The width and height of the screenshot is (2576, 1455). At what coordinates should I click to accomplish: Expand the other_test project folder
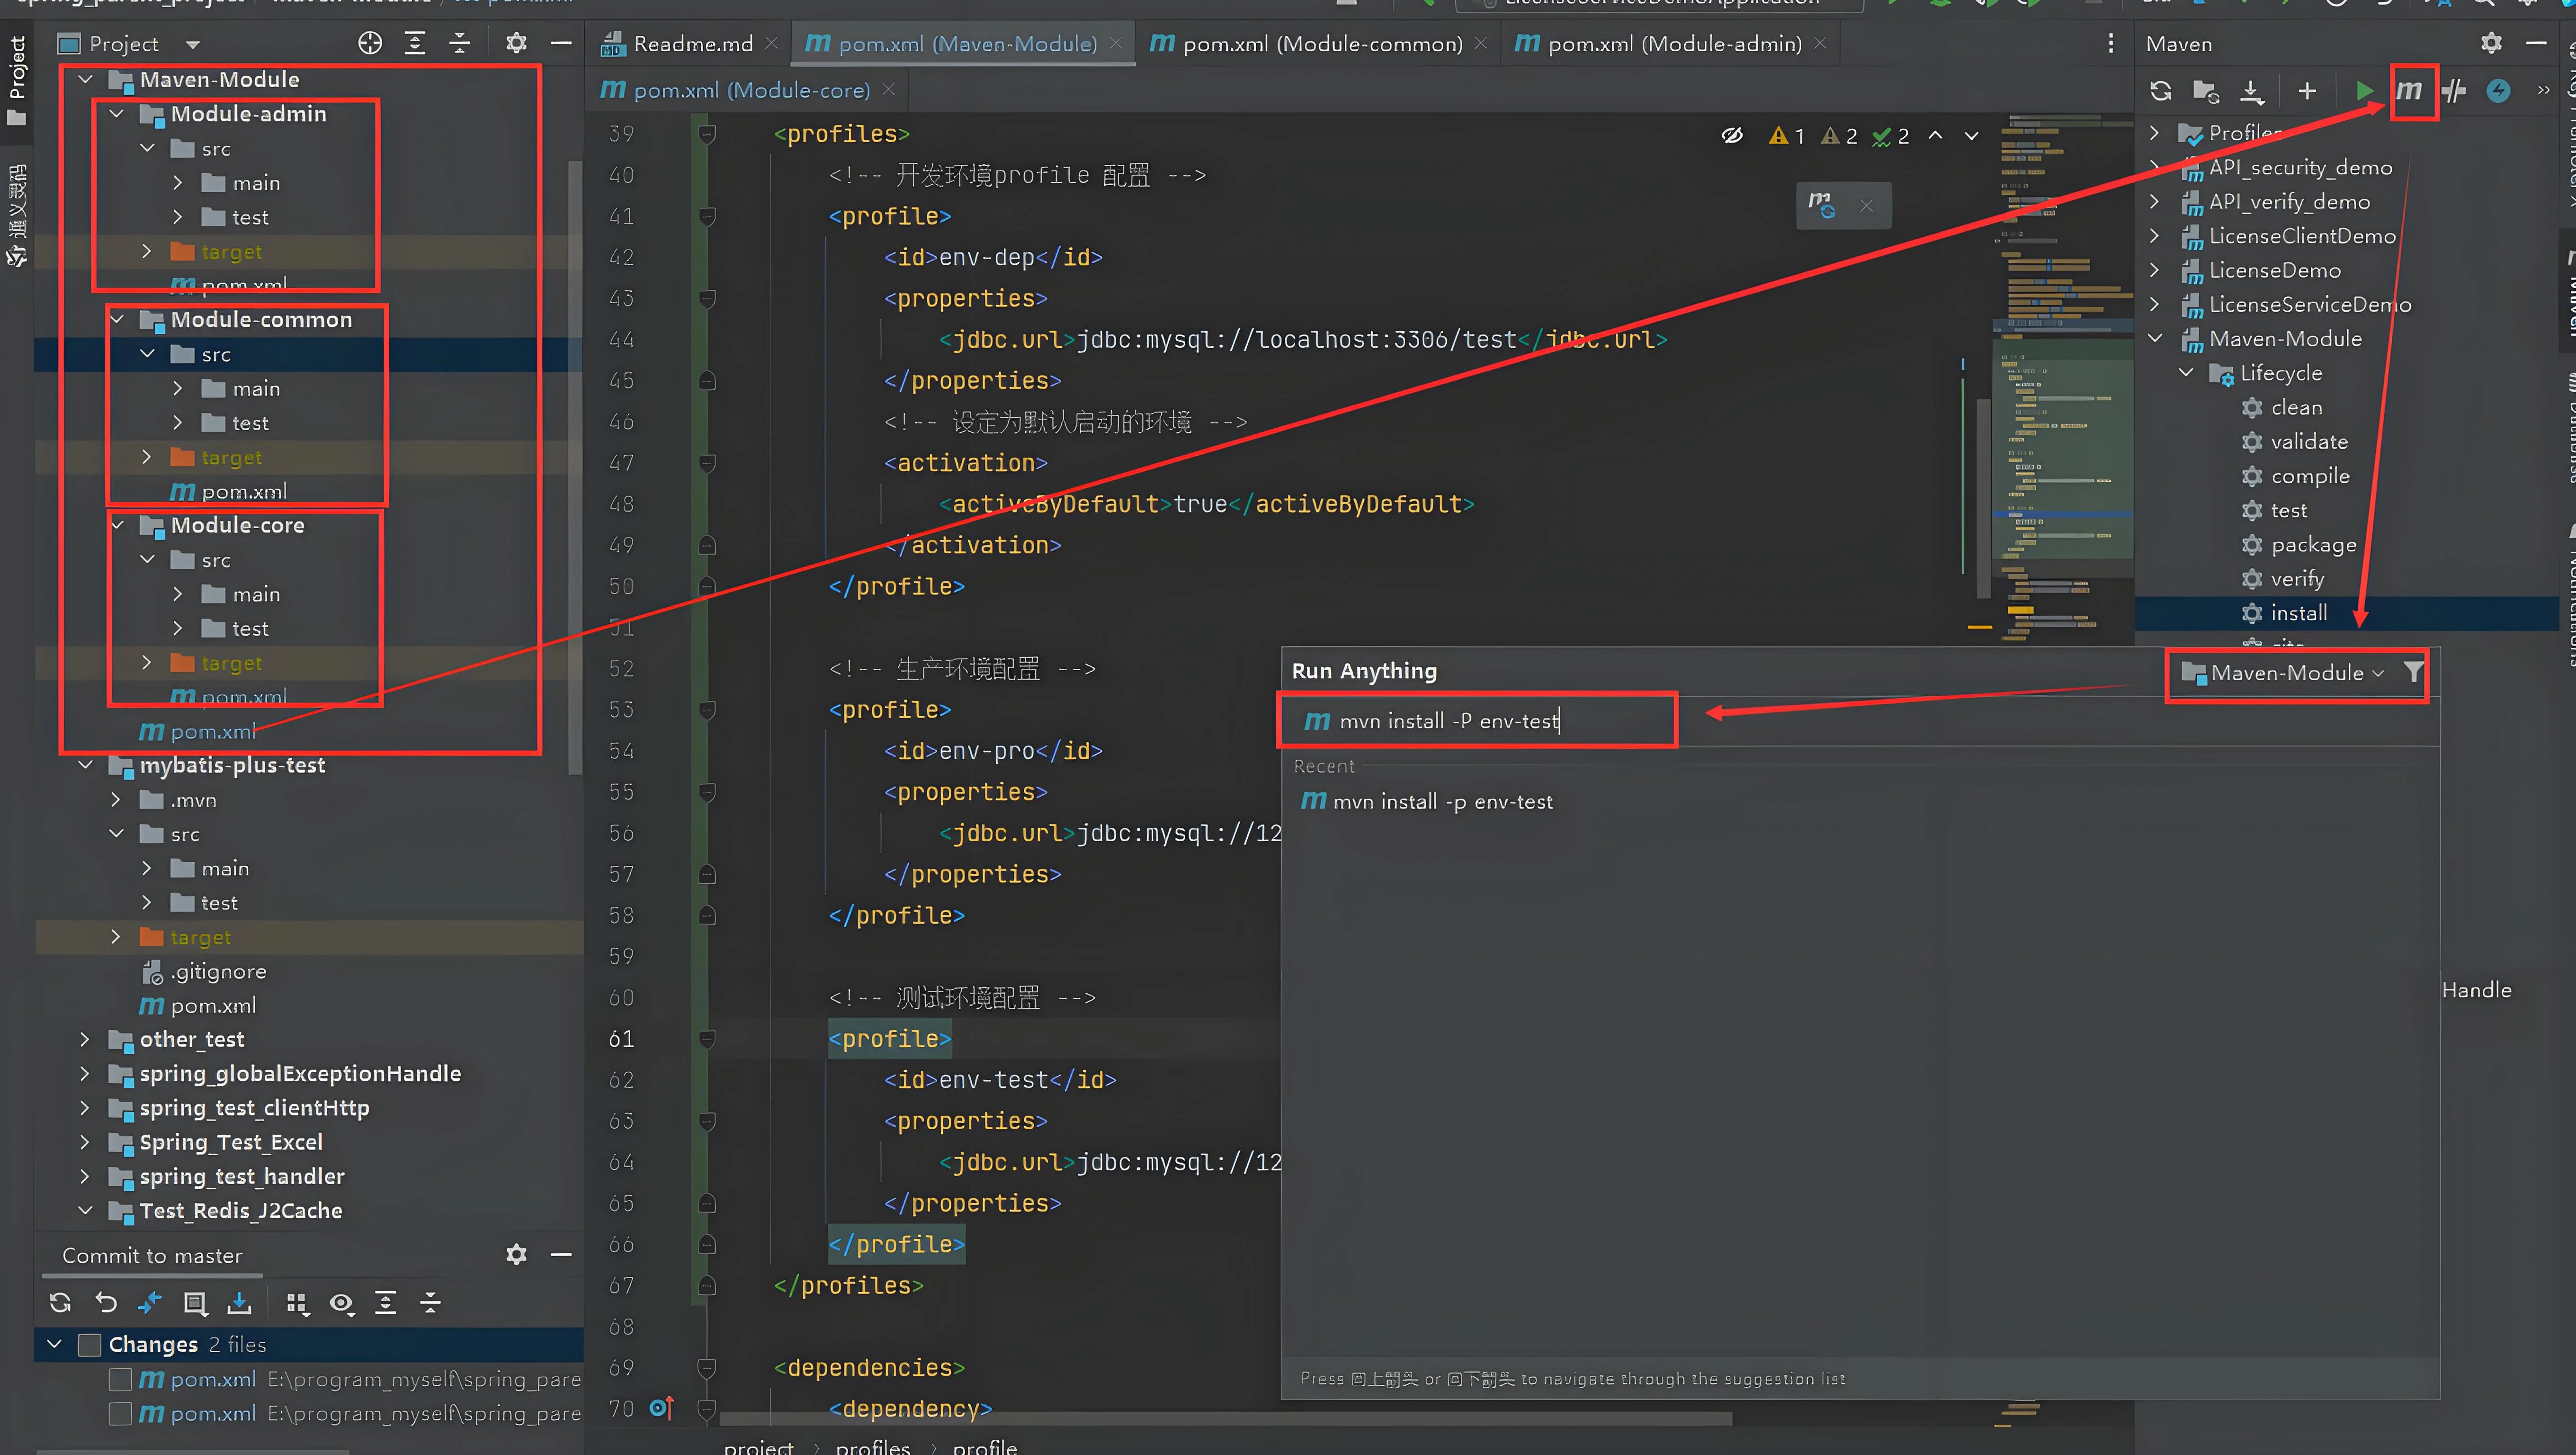pos(85,1040)
